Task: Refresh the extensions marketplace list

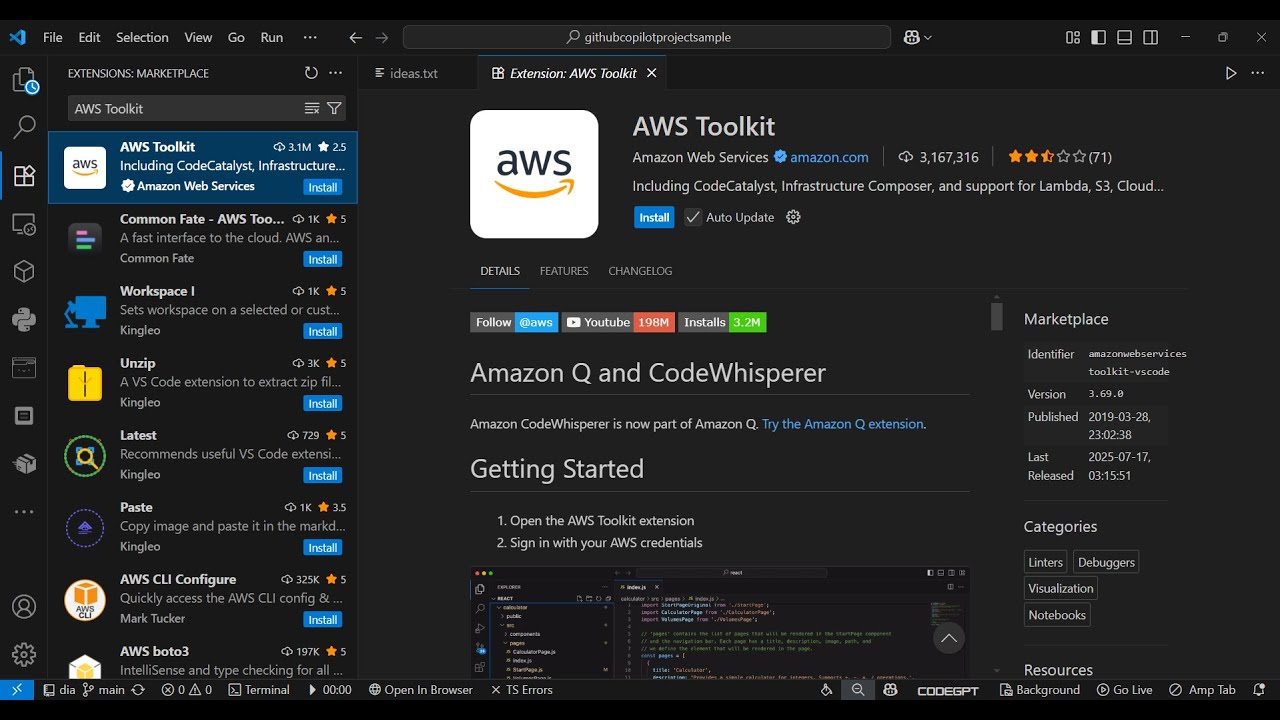Action: (311, 73)
